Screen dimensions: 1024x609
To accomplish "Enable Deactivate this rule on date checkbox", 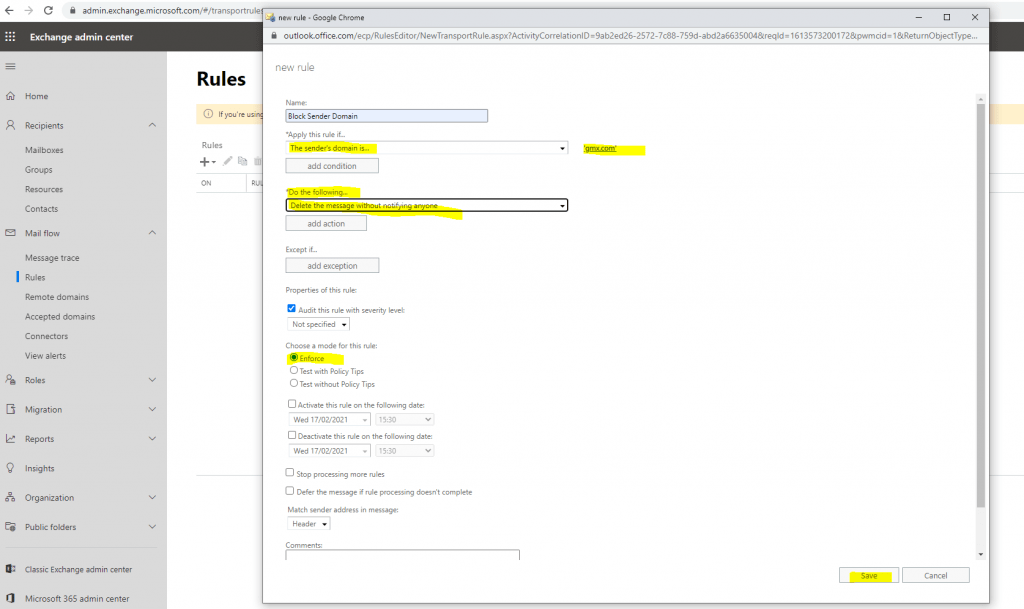I will pos(292,435).
